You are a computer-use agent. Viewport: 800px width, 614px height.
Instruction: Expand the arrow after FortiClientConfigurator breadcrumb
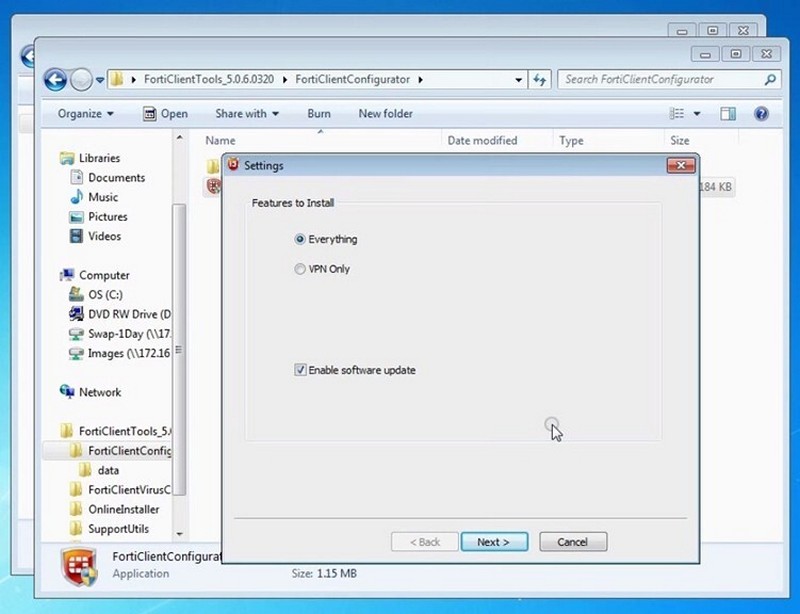(x=421, y=80)
